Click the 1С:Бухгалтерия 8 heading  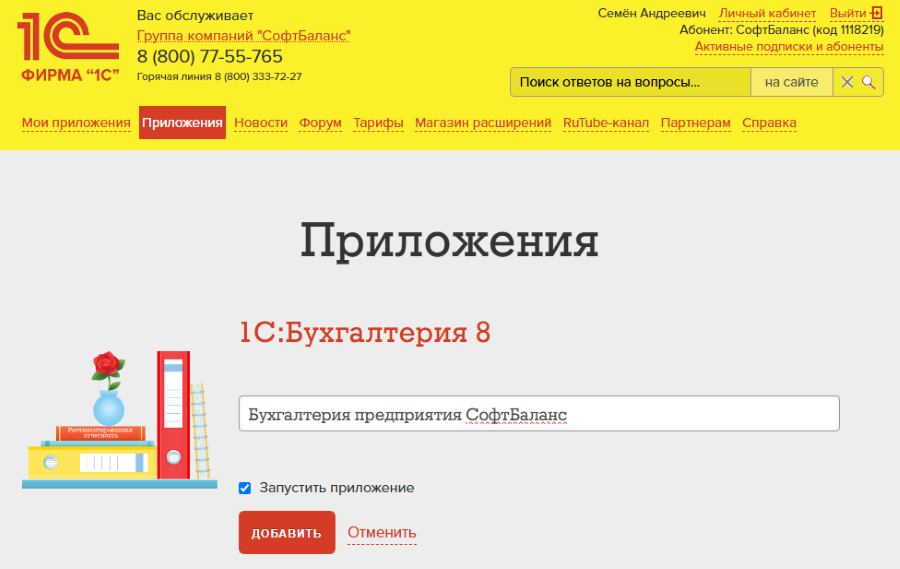coord(365,332)
